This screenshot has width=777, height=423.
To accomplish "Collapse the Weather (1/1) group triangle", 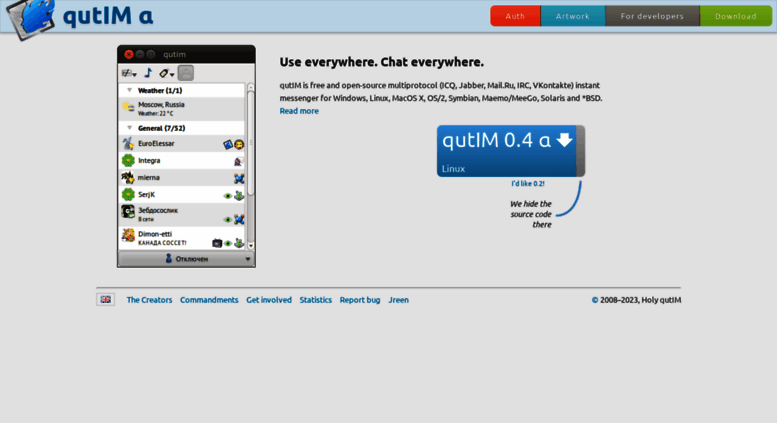I will coord(129,90).
